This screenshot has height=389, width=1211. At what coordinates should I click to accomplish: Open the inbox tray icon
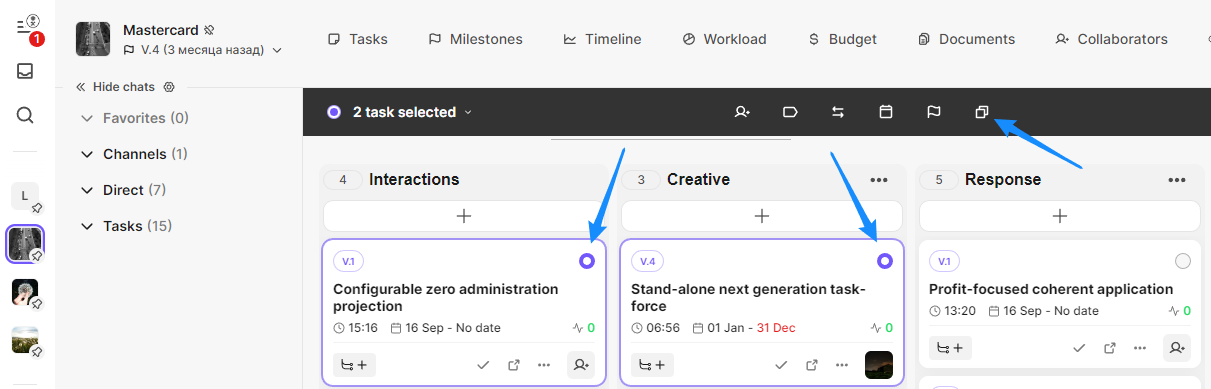pos(26,71)
